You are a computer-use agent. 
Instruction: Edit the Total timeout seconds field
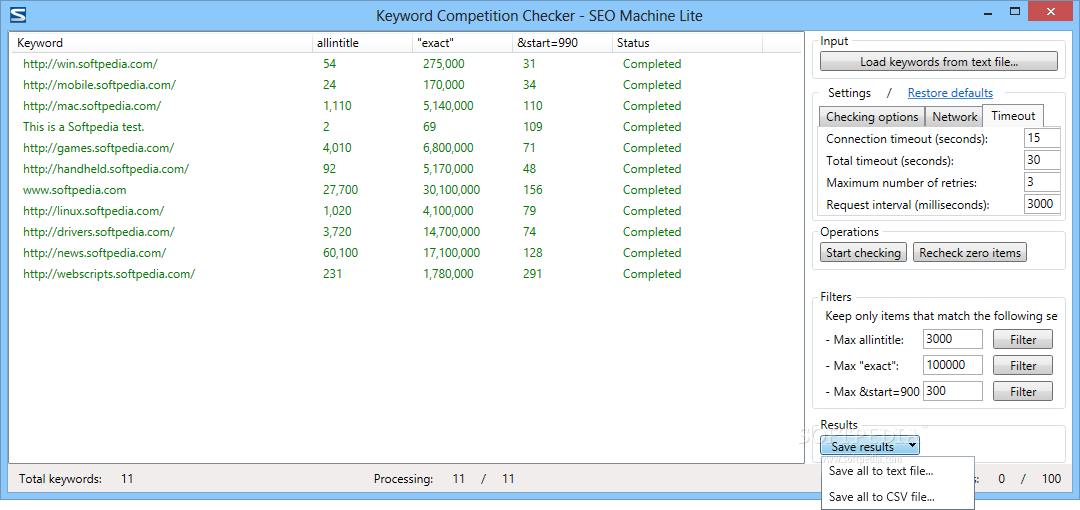(x=1041, y=160)
